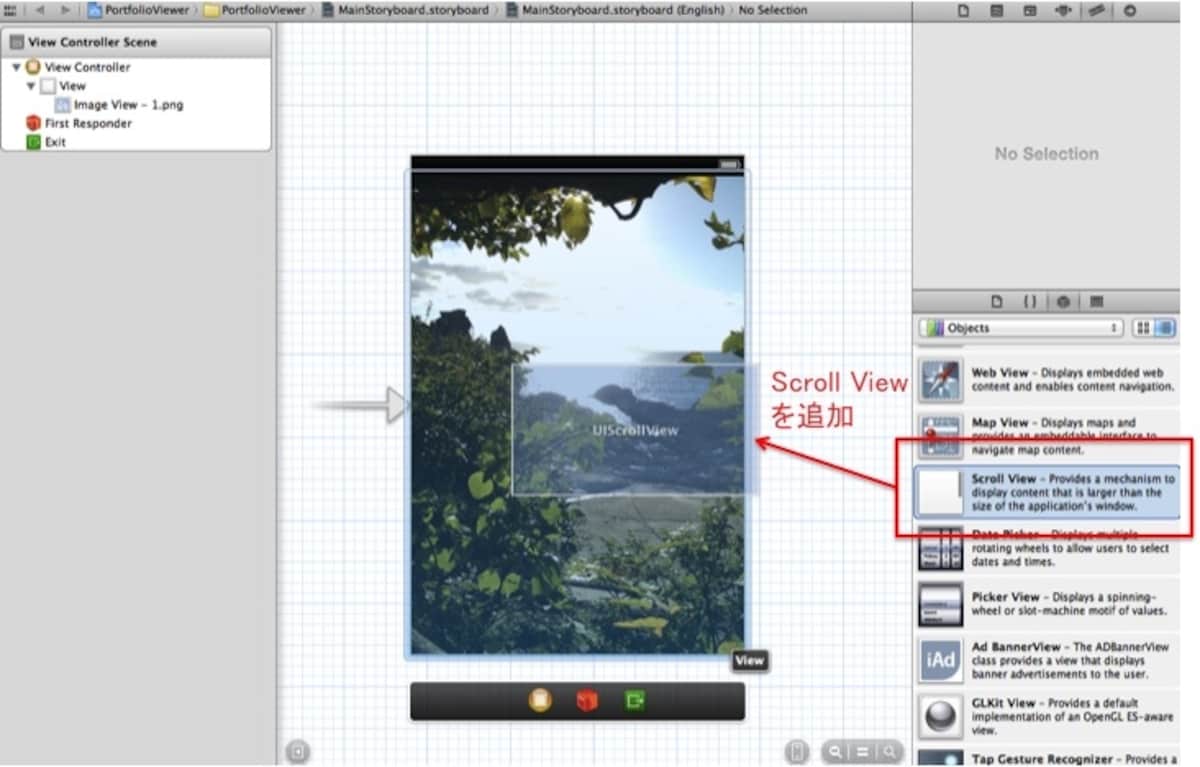Show the Object library
The width and height of the screenshot is (1200, 767).
coord(1063,301)
